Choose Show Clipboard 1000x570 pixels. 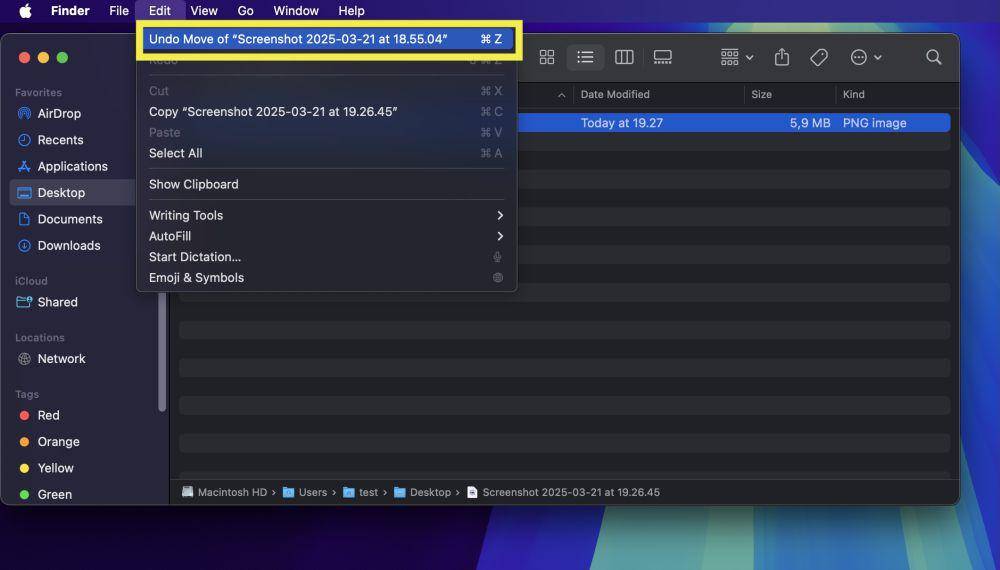coord(327,184)
